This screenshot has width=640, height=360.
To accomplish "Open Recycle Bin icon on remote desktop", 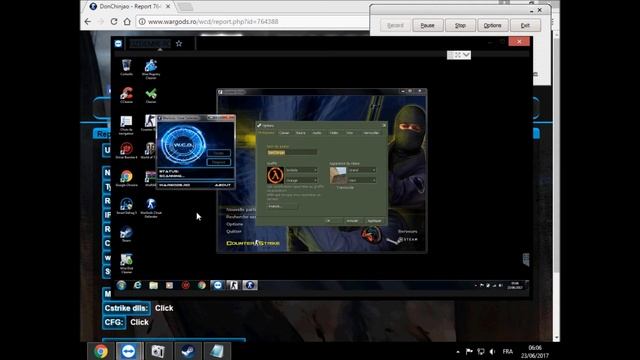I will coord(127,67).
